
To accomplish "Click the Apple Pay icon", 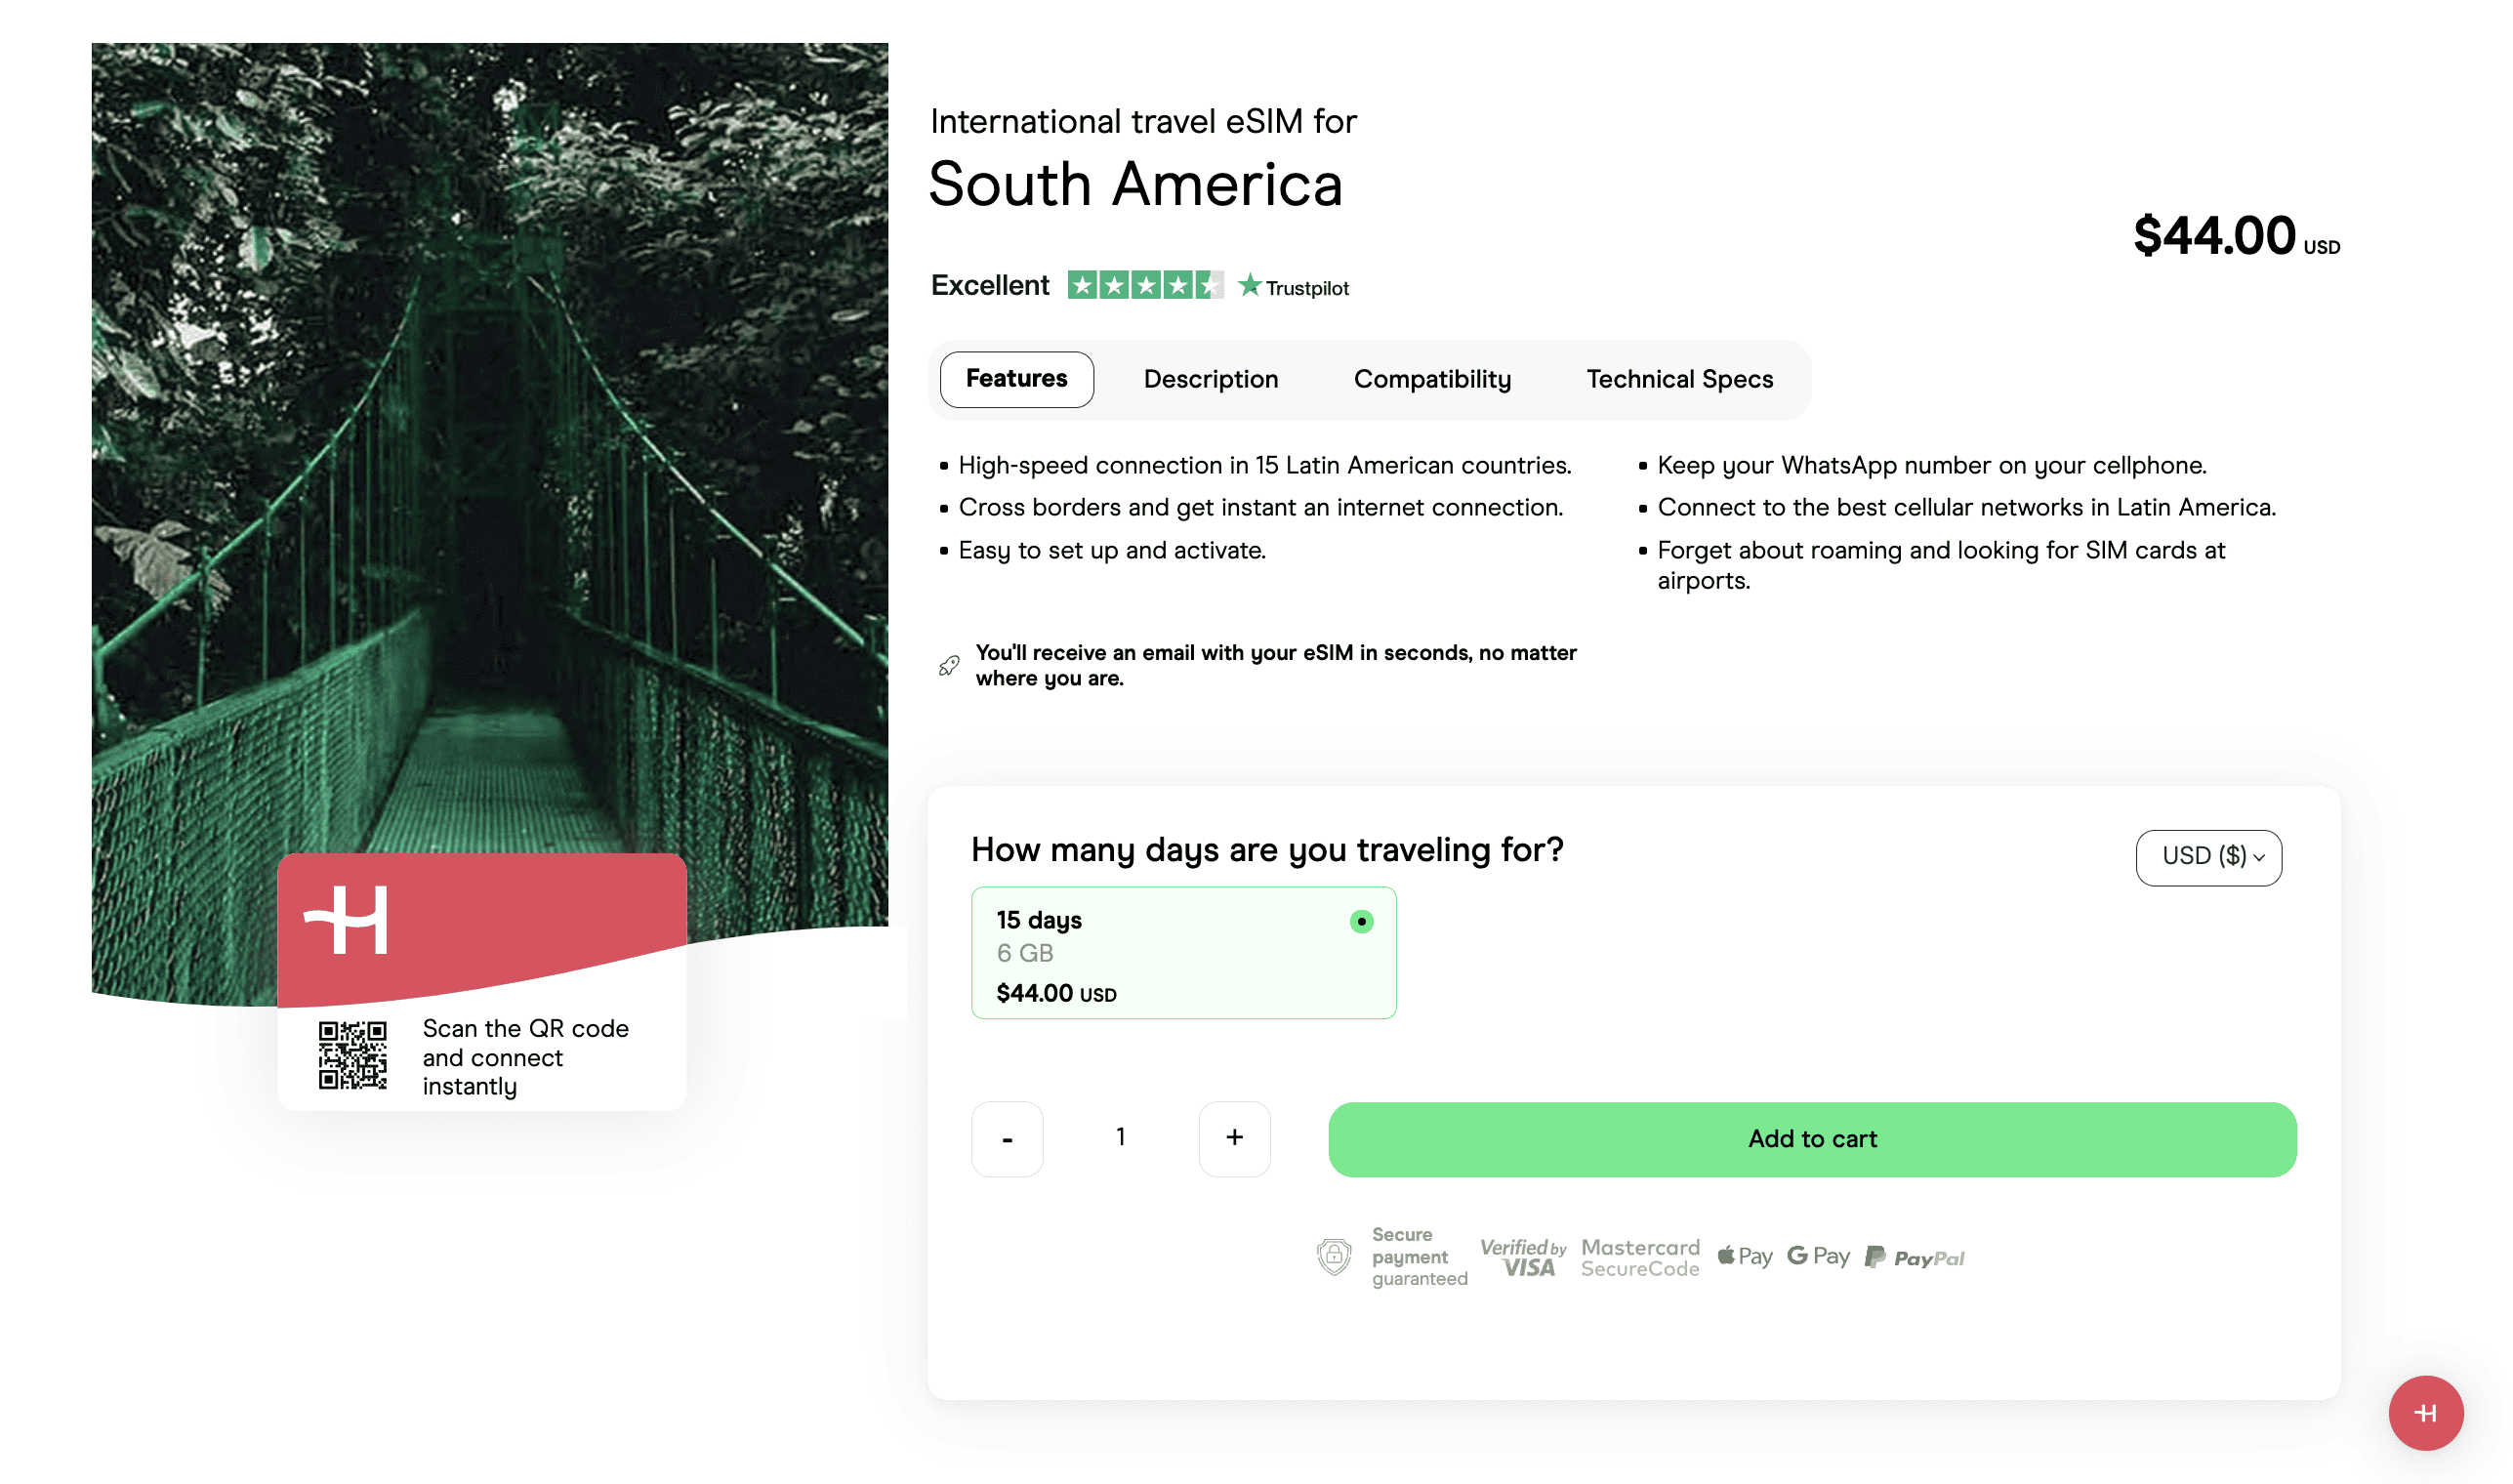I will pos(1745,1256).
